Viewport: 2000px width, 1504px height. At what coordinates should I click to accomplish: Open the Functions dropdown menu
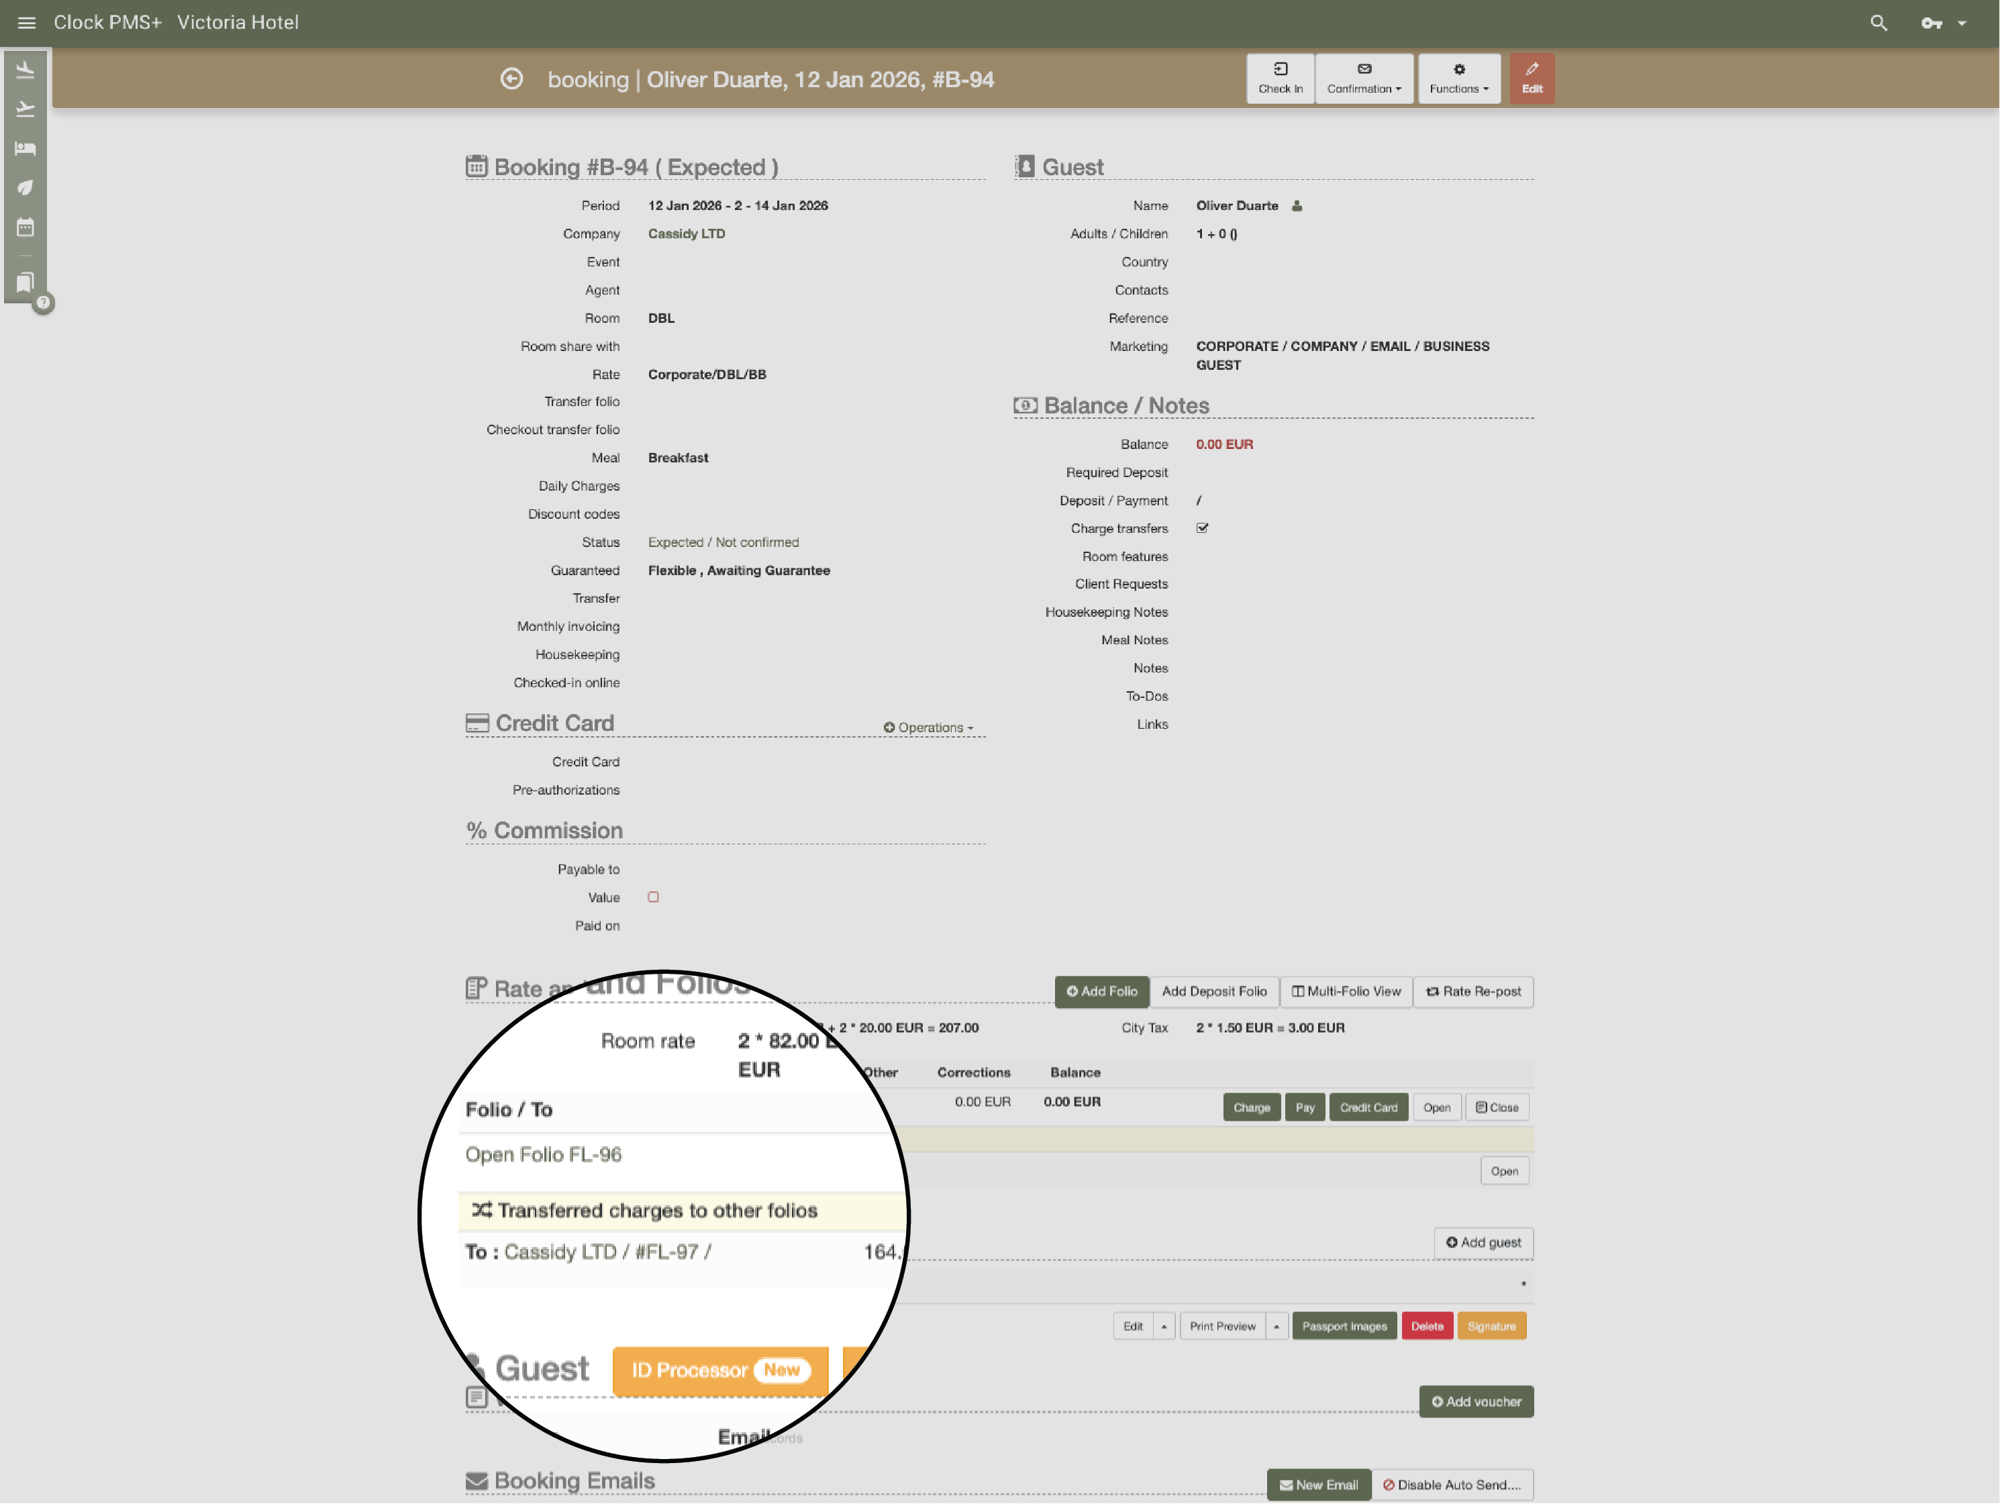1458,78
